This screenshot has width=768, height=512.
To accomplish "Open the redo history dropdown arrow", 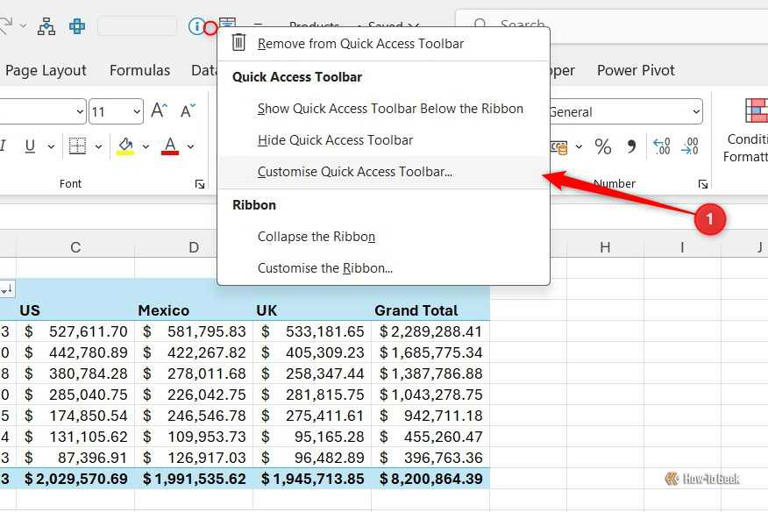I will (x=23, y=26).
